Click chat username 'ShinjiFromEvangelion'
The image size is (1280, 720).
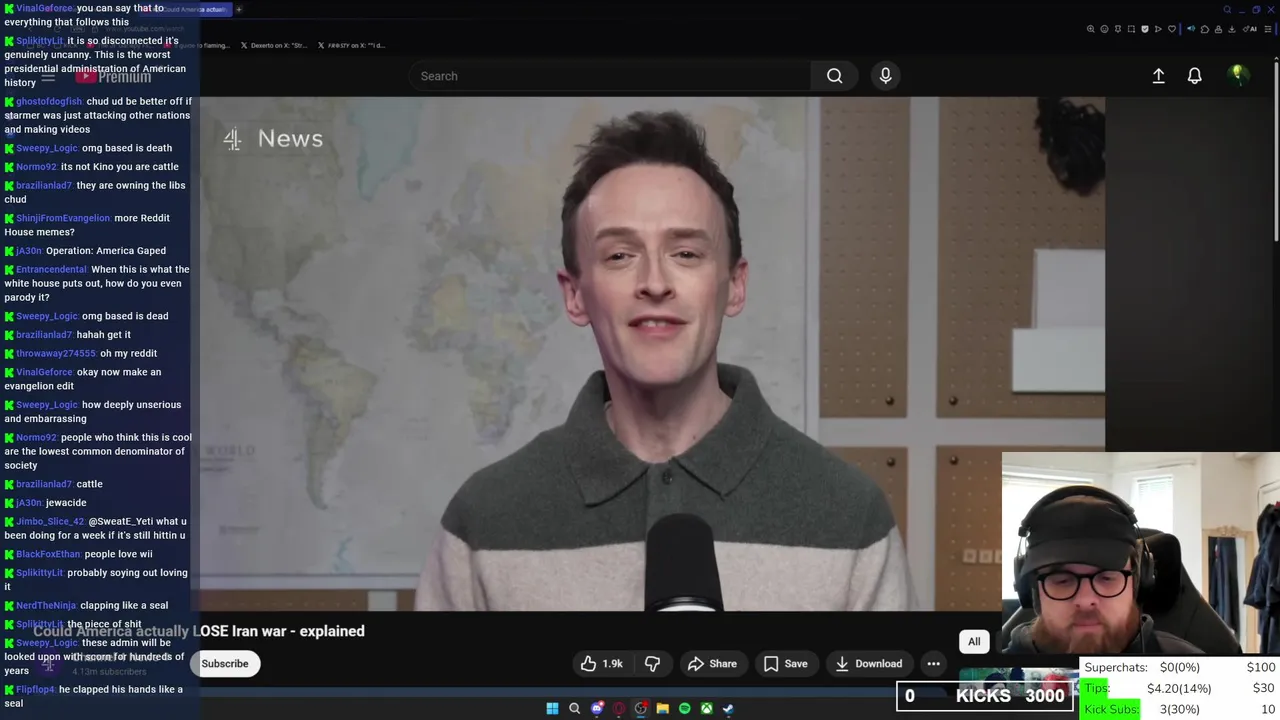click(x=63, y=218)
